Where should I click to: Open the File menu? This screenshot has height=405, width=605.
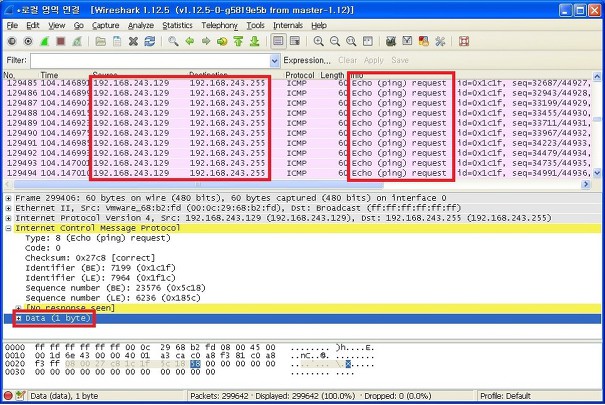tap(12, 25)
